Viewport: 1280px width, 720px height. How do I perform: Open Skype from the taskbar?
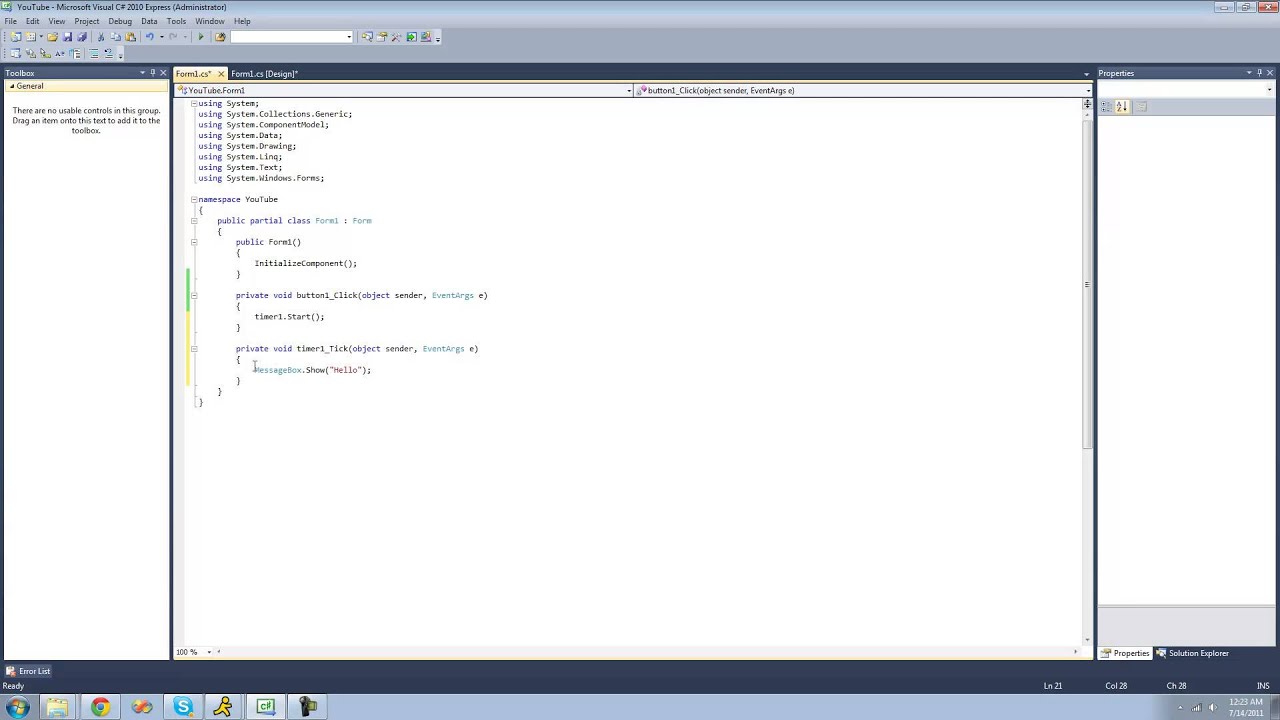183,707
